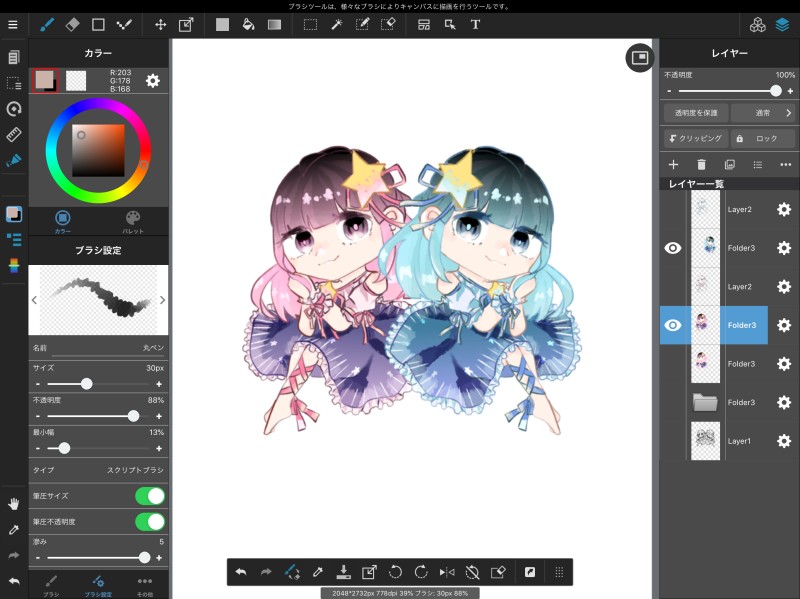Screen dimensions: 800x599
Task: Increase brush size with plus button
Action: pos(159,384)
